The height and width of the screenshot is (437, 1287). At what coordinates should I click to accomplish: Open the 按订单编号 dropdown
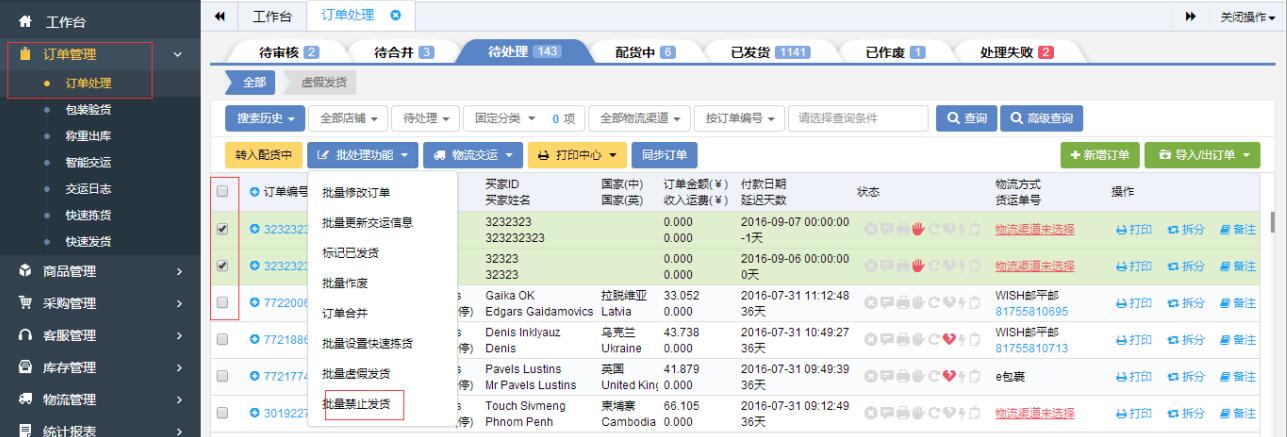[741, 118]
